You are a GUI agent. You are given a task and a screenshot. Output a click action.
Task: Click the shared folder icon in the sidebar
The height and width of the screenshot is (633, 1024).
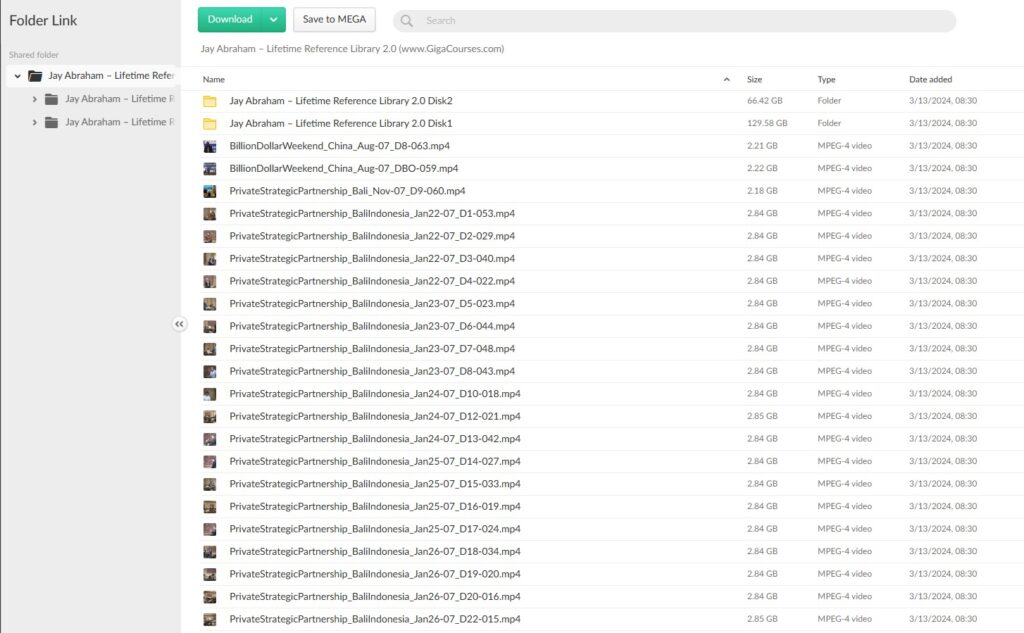(x=36, y=75)
